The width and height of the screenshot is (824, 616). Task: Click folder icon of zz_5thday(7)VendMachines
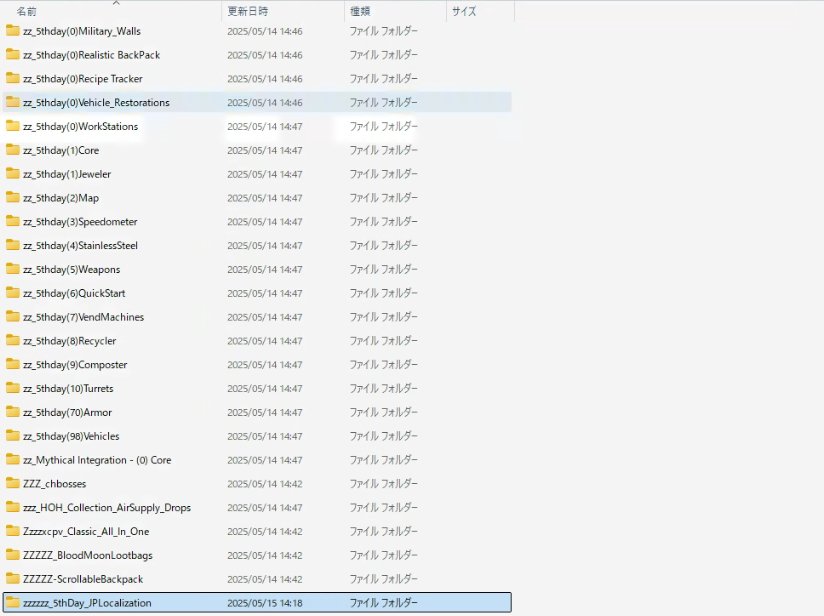pyautogui.click(x=13, y=317)
